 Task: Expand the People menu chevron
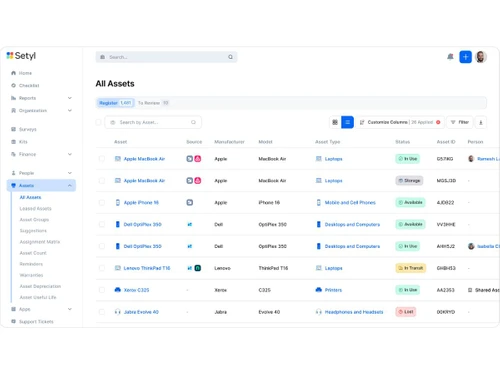(70, 173)
